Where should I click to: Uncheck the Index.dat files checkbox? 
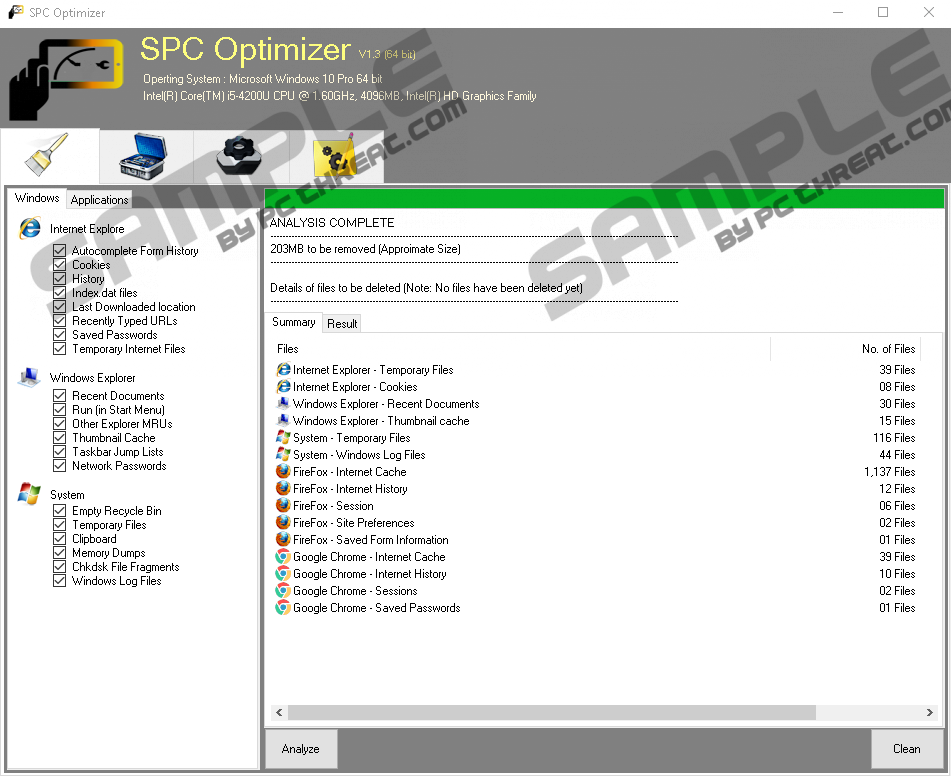coord(59,292)
